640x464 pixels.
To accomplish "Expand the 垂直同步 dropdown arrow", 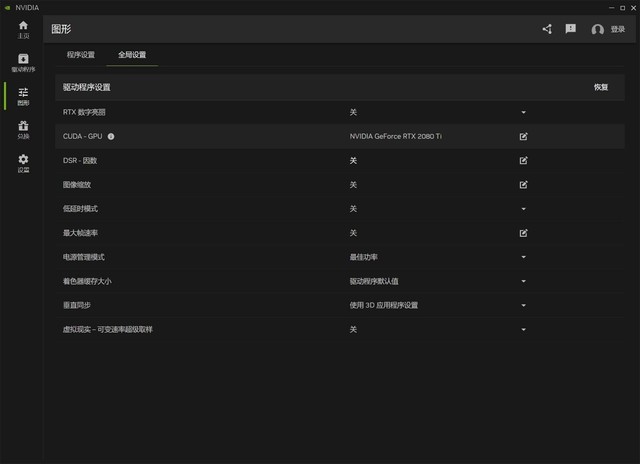I will click(x=523, y=305).
